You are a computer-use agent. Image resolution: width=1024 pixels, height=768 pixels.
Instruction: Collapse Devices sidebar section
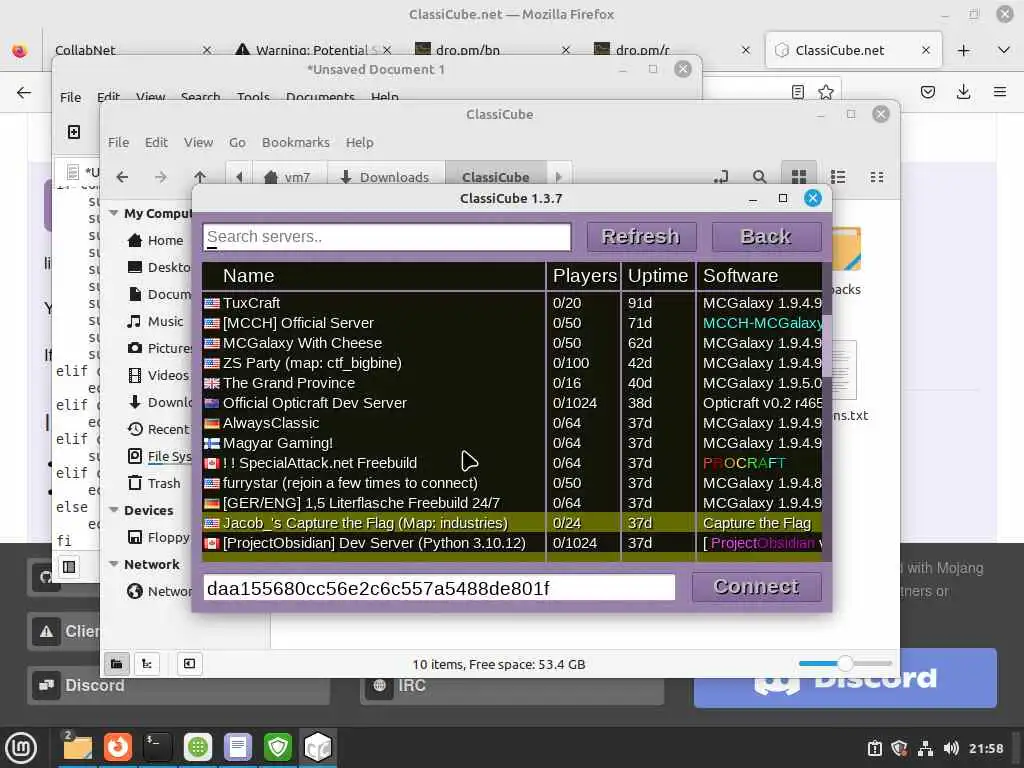click(114, 510)
